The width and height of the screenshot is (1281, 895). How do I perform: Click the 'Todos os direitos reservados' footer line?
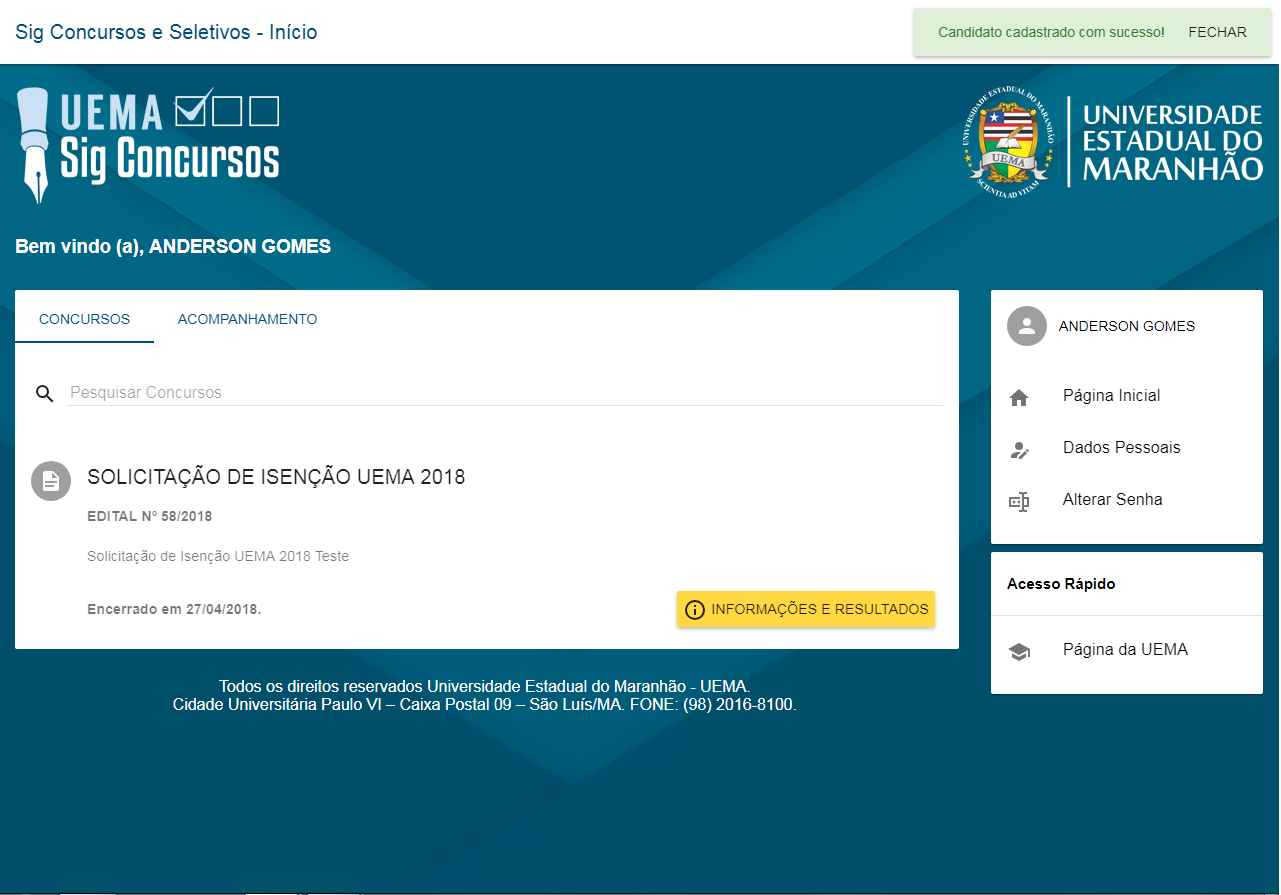point(485,686)
